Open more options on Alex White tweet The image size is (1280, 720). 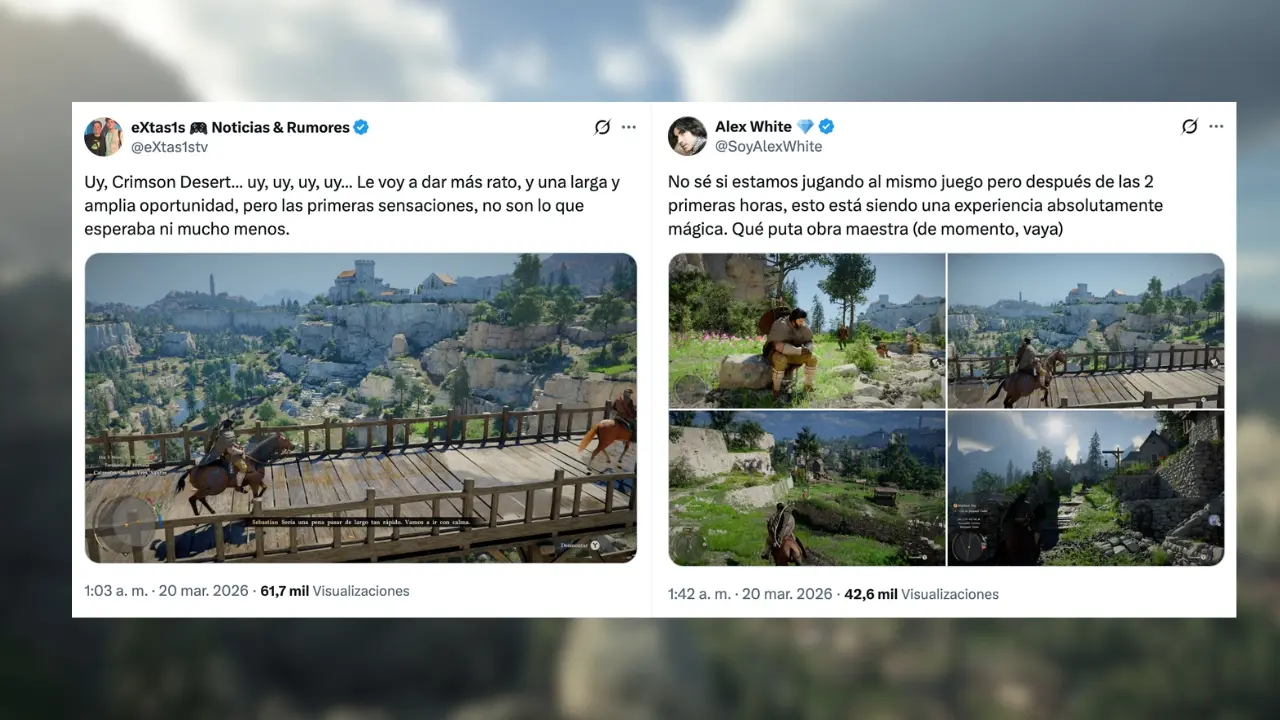[1216, 126]
